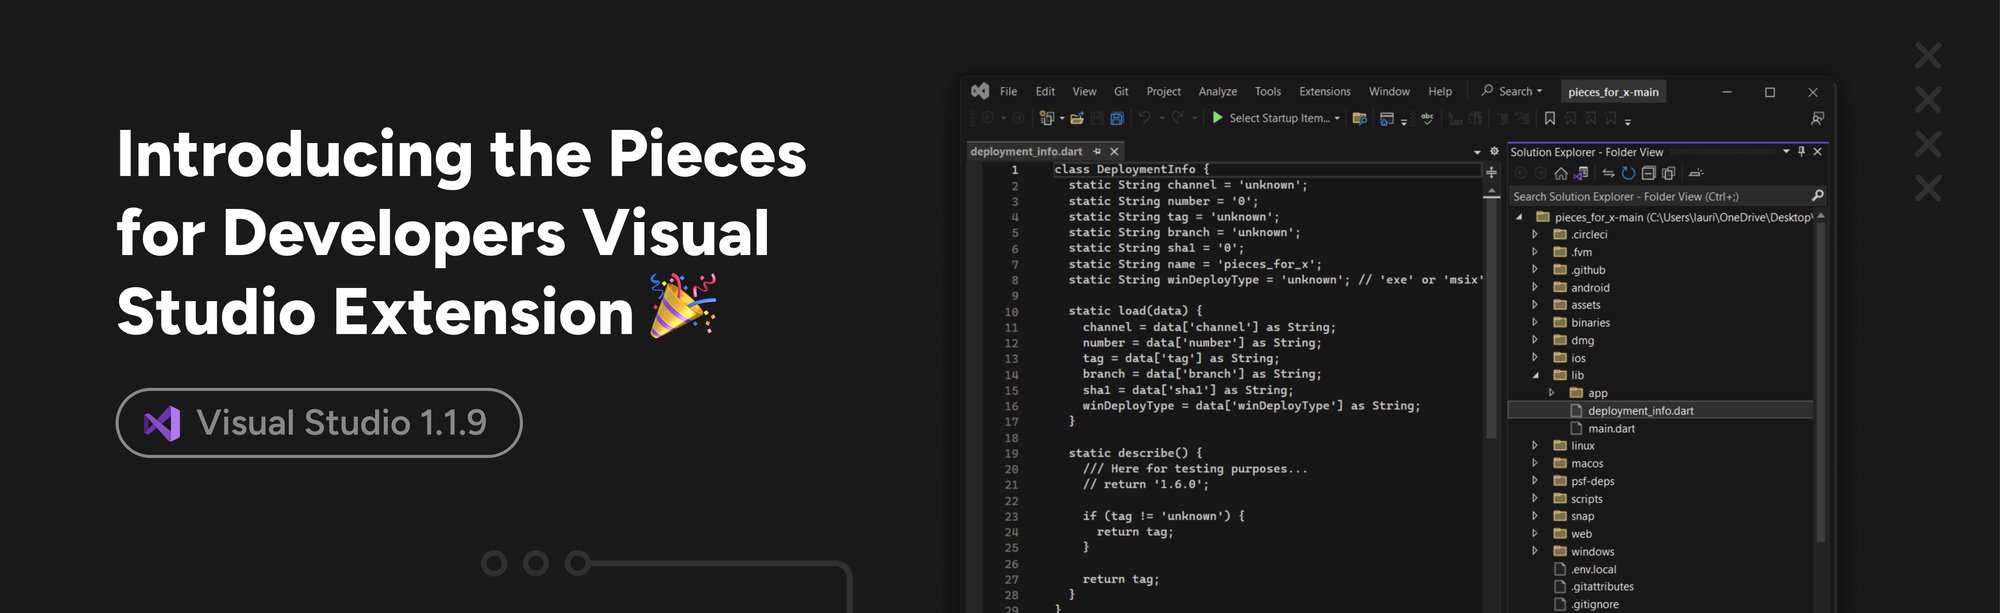This screenshot has height=613, width=2000.
Task: Click the Visual Studio logo icon in title bar
Action: point(980,91)
